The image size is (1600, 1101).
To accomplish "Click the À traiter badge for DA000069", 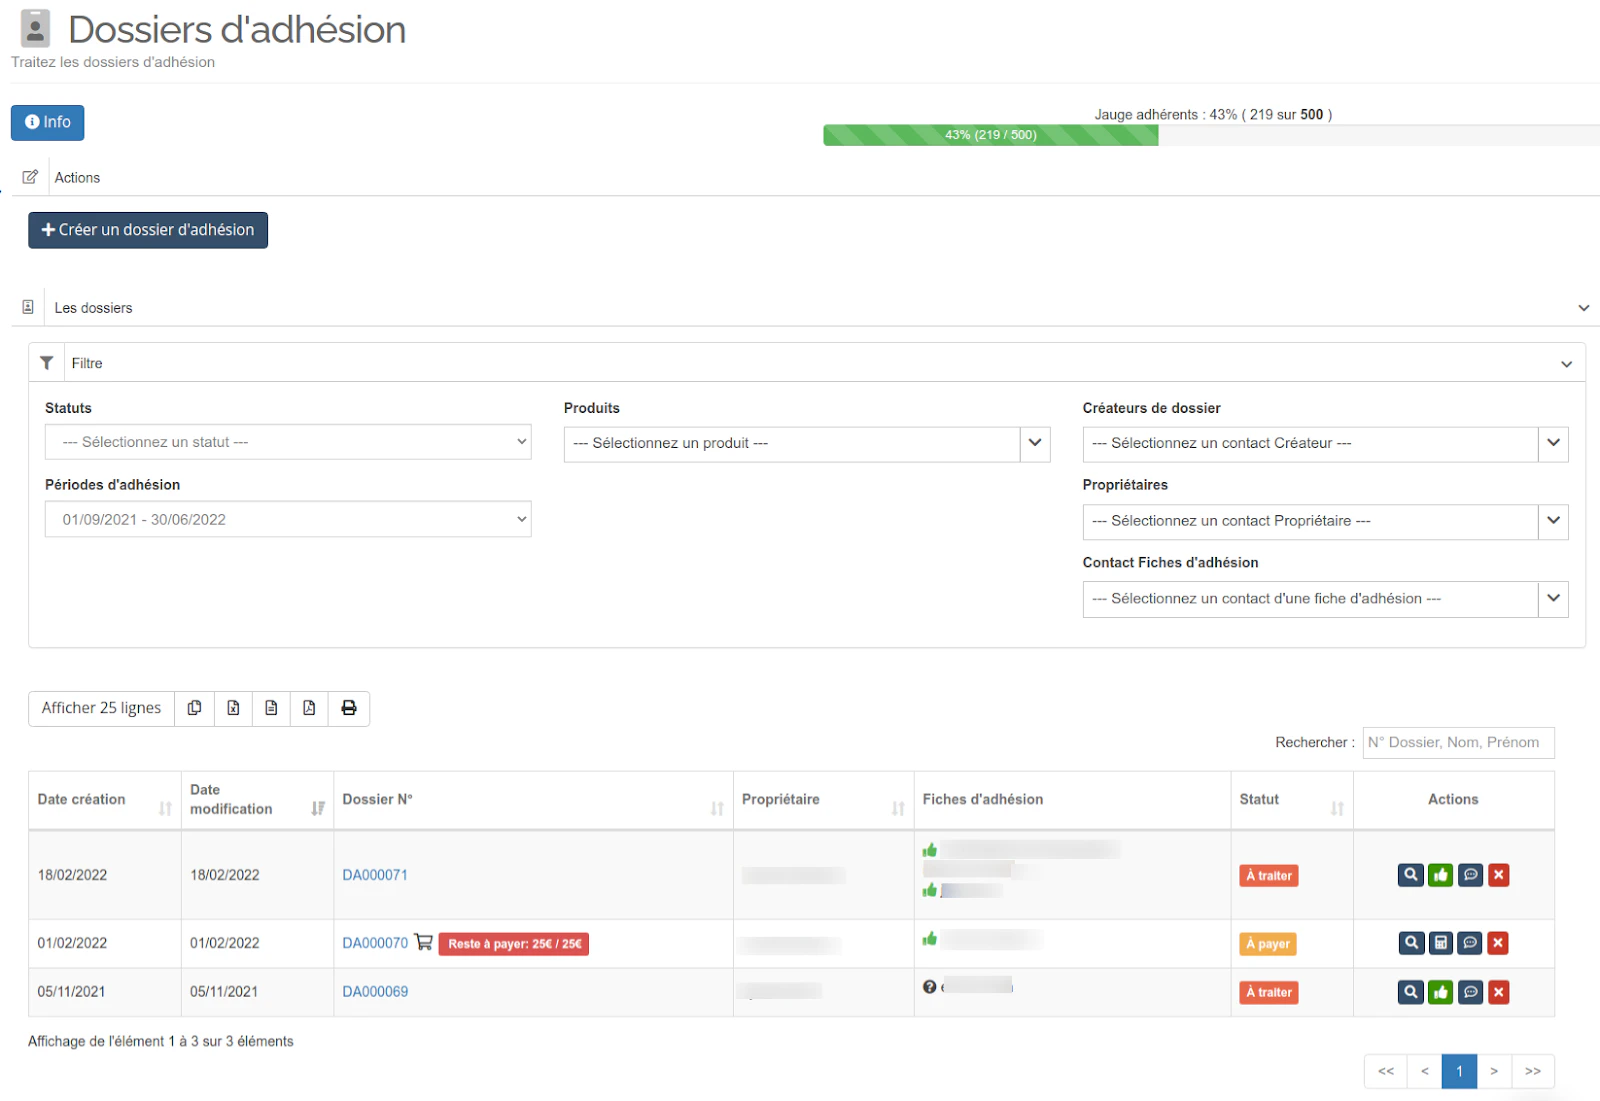I will (1269, 993).
